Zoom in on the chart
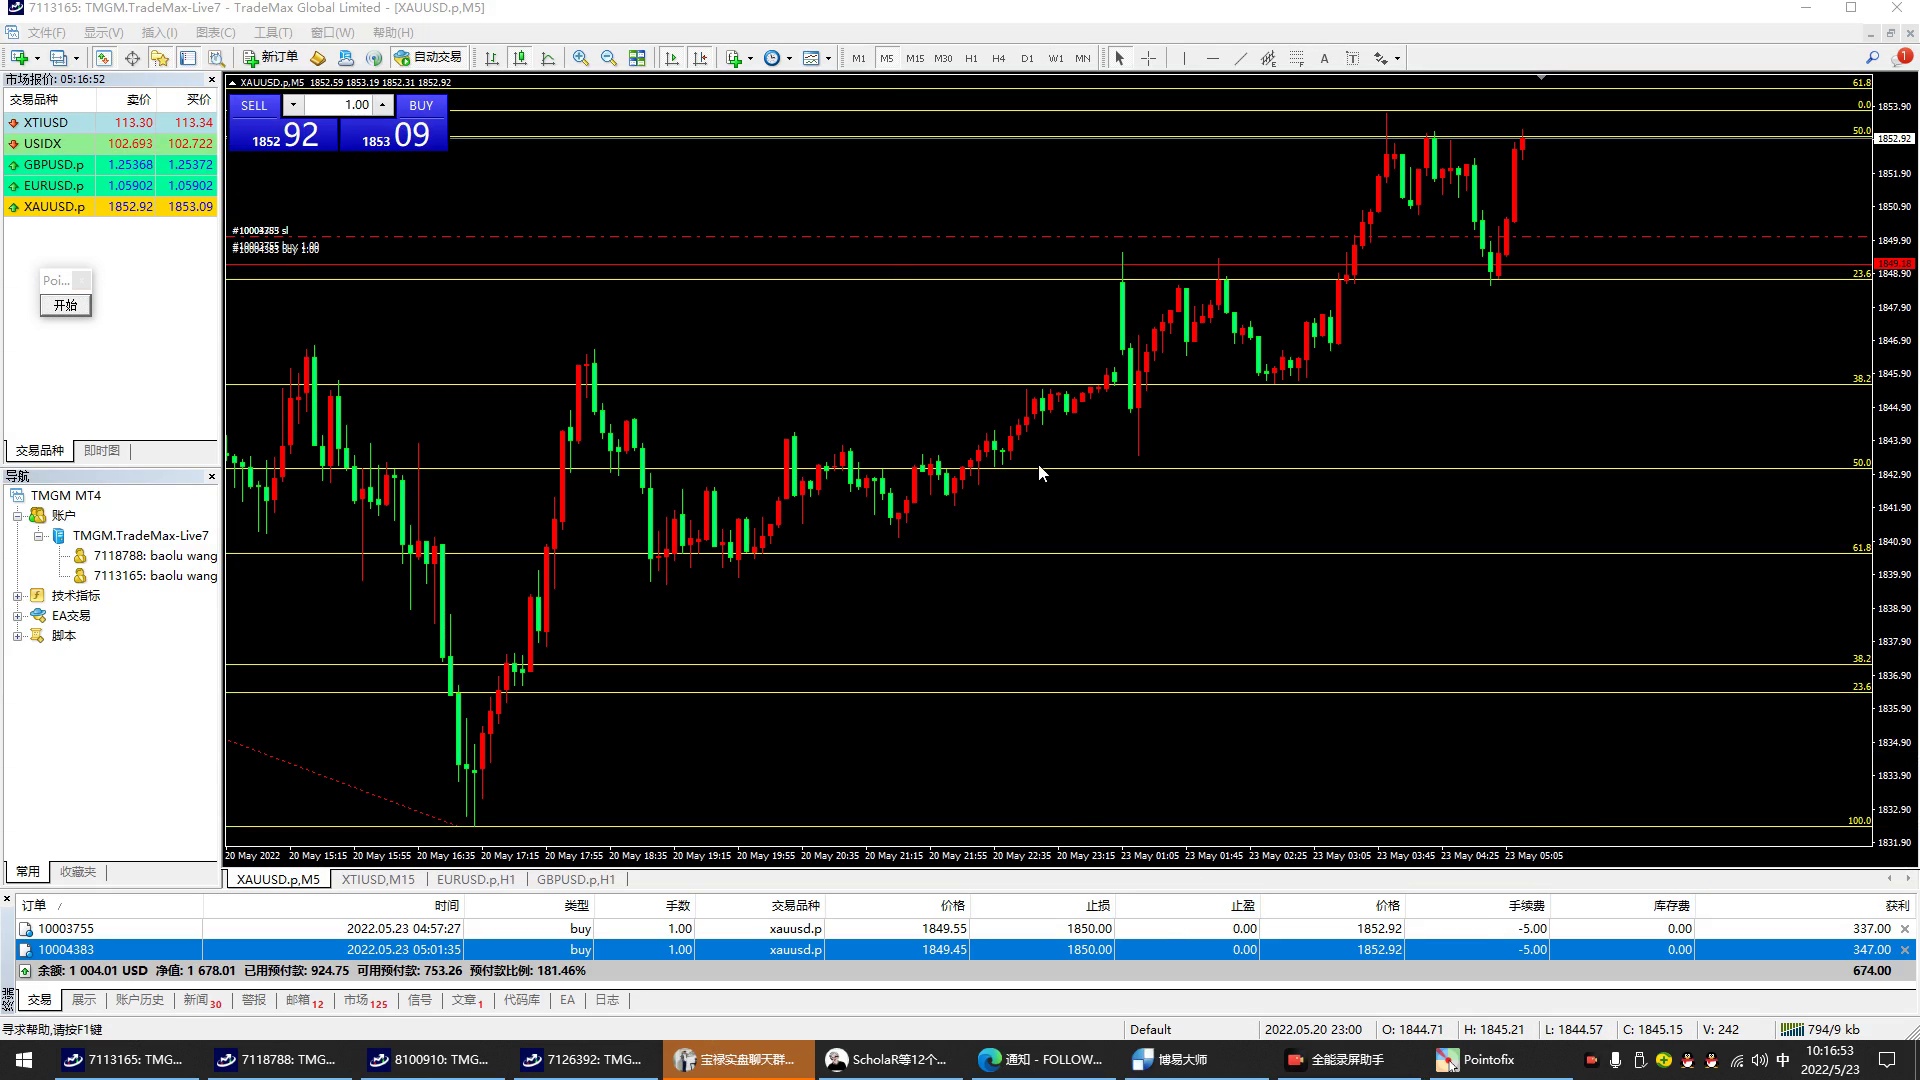Image resolution: width=1920 pixels, height=1080 pixels. tap(580, 58)
